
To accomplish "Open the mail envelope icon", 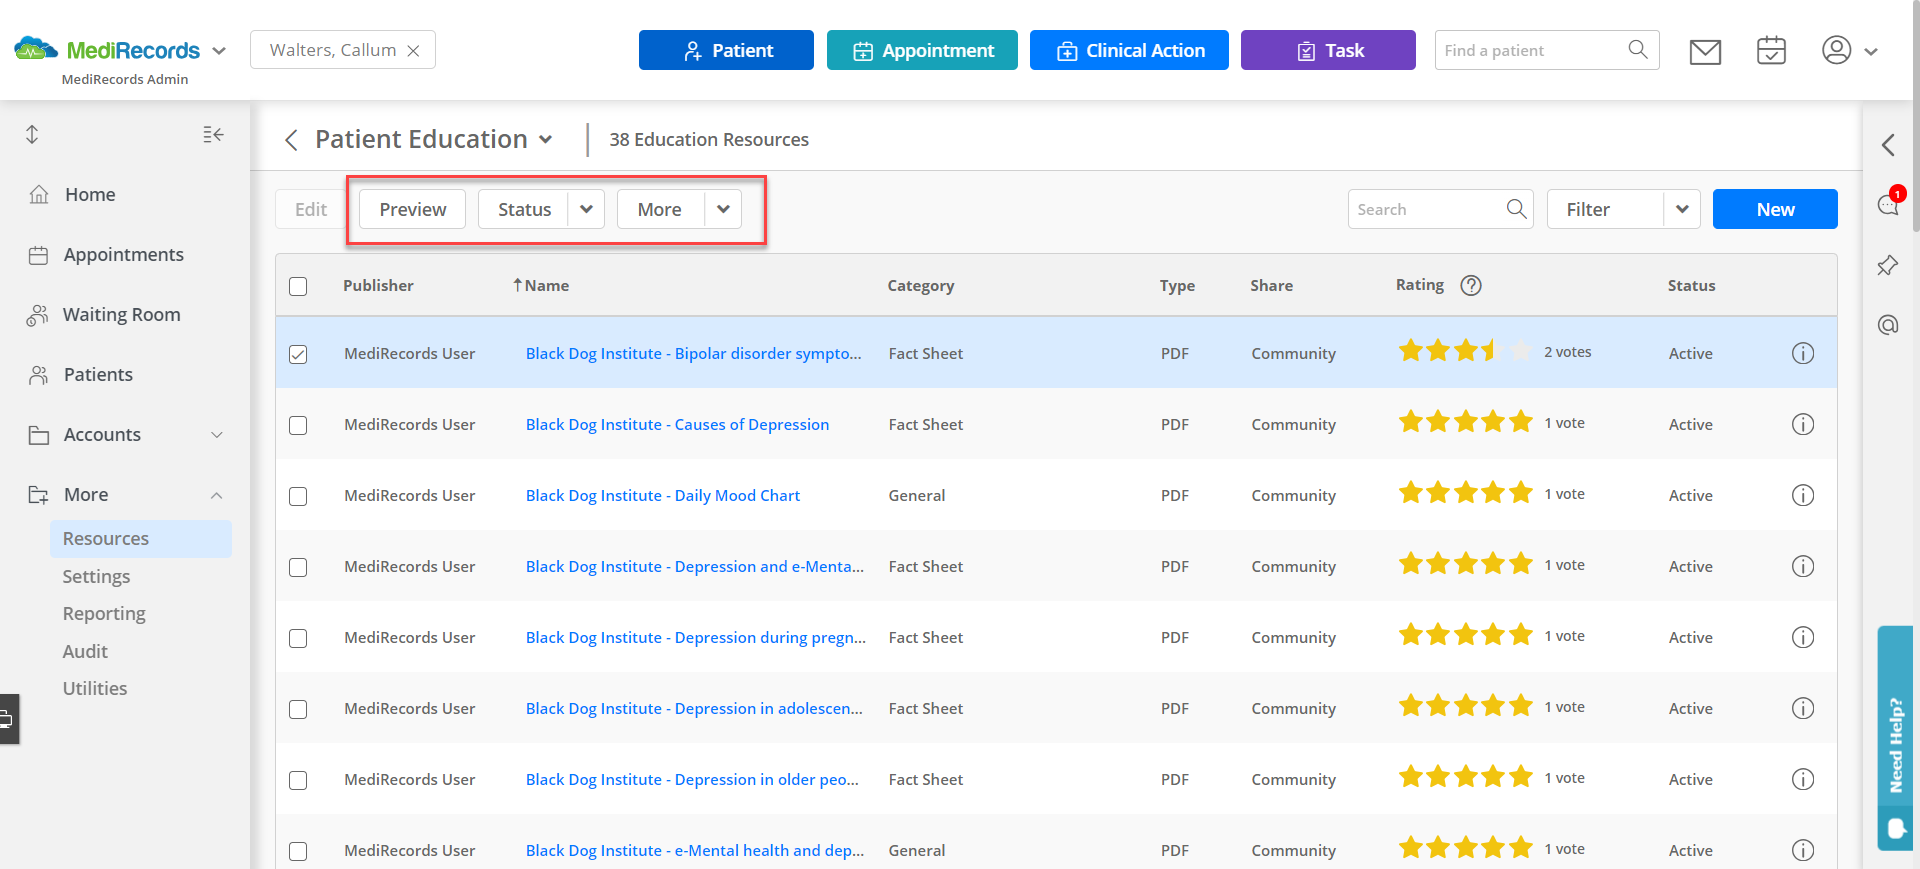I will coord(1705,51).
